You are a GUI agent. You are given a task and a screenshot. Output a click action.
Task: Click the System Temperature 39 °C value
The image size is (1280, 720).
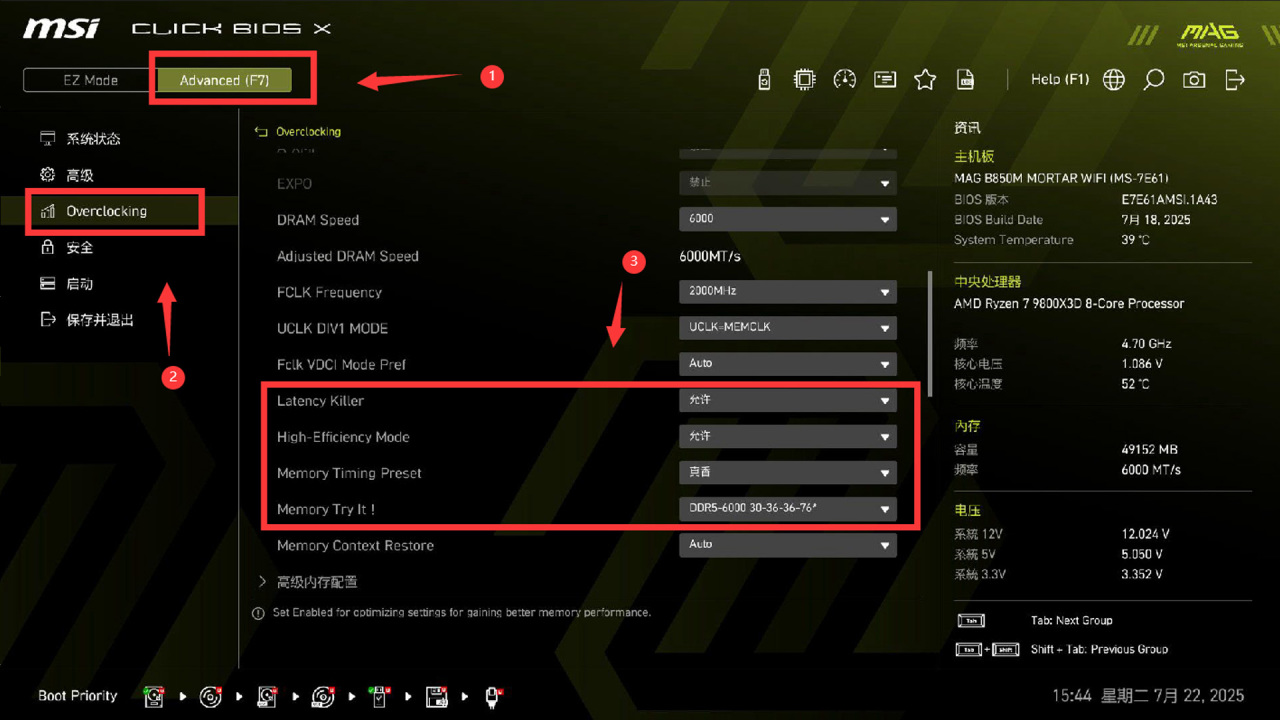click(1136, 240)
